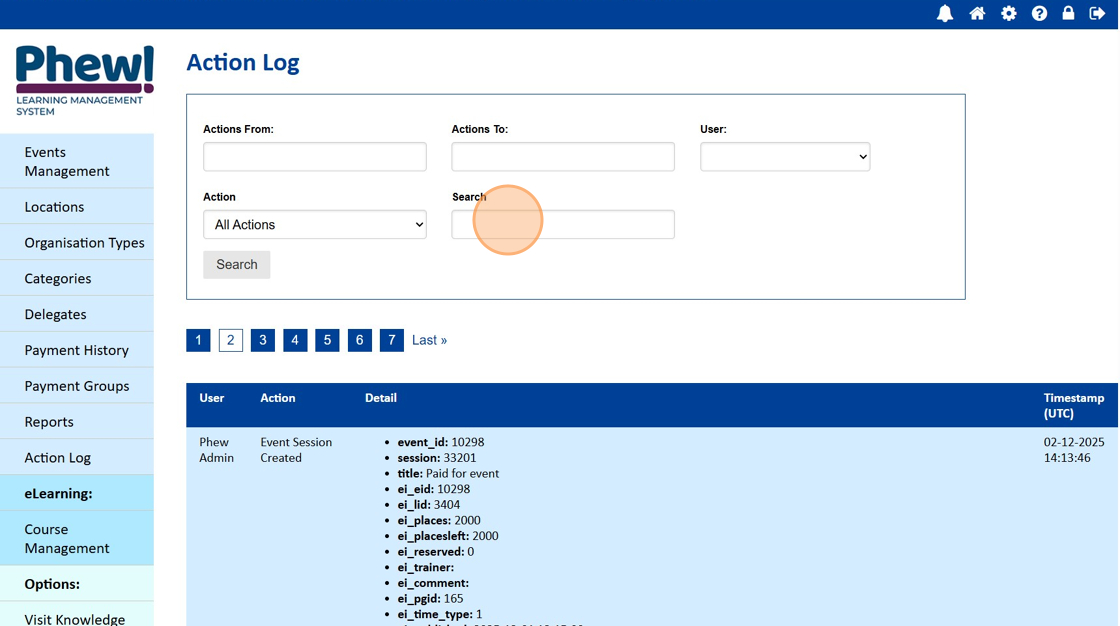Click timestamp '02-12-2025 14:13:46'
The image size is (1120, 626).
point(1074,449)
